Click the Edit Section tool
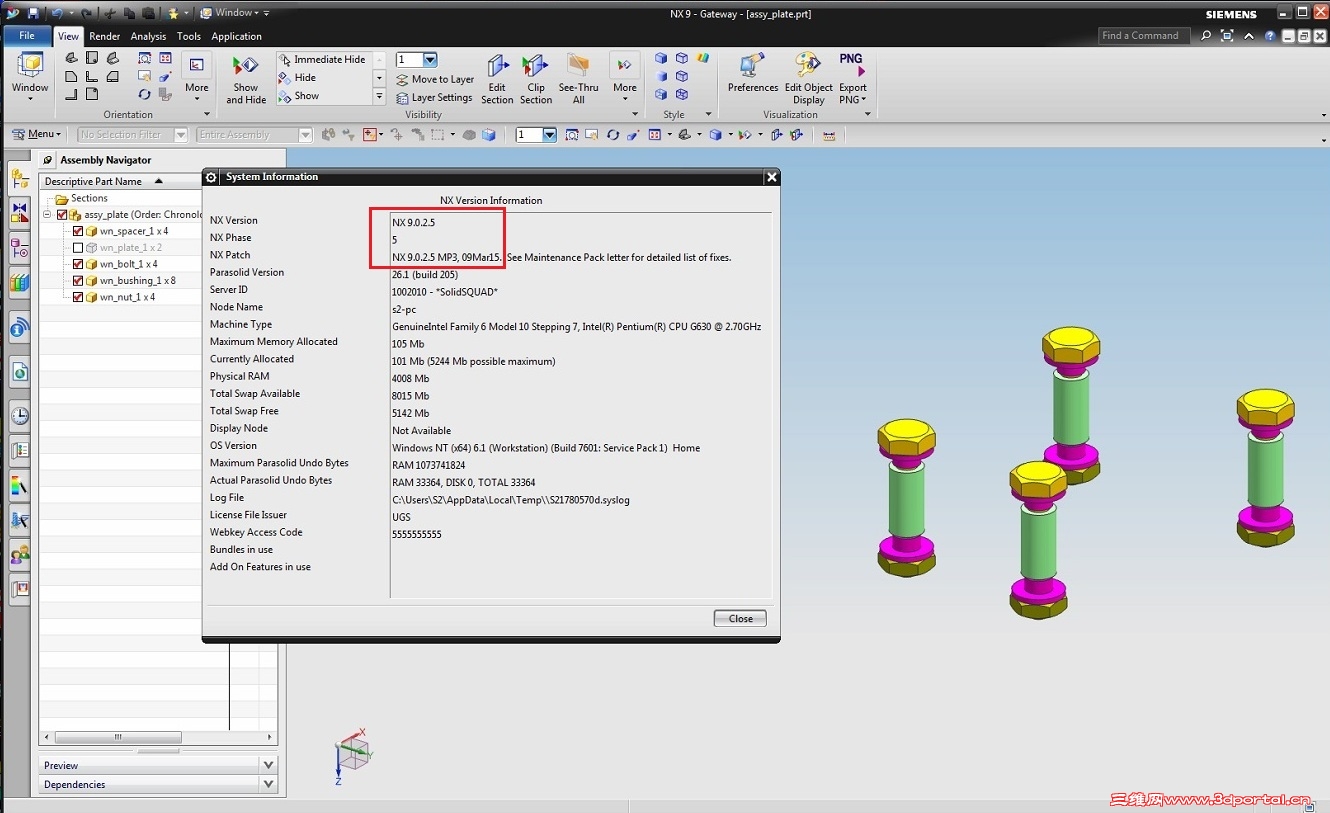Screen dimensions: 1330x813 coord(497,79)
